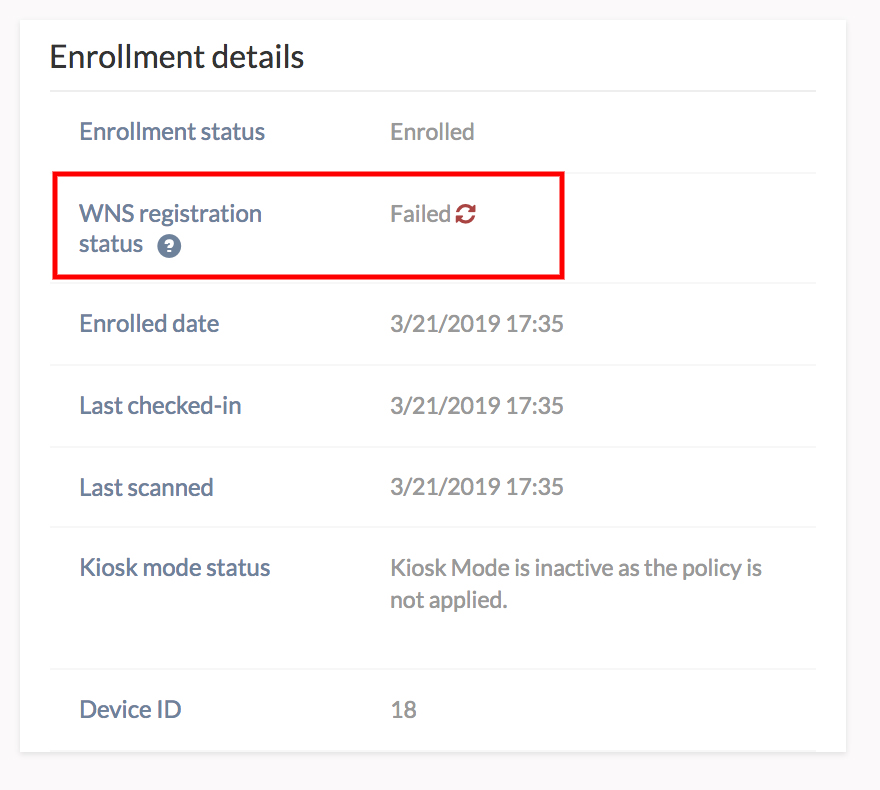Open the WNS registration status help icon
The width and height of the screenshot is (880, 790).
click(169, 246)
